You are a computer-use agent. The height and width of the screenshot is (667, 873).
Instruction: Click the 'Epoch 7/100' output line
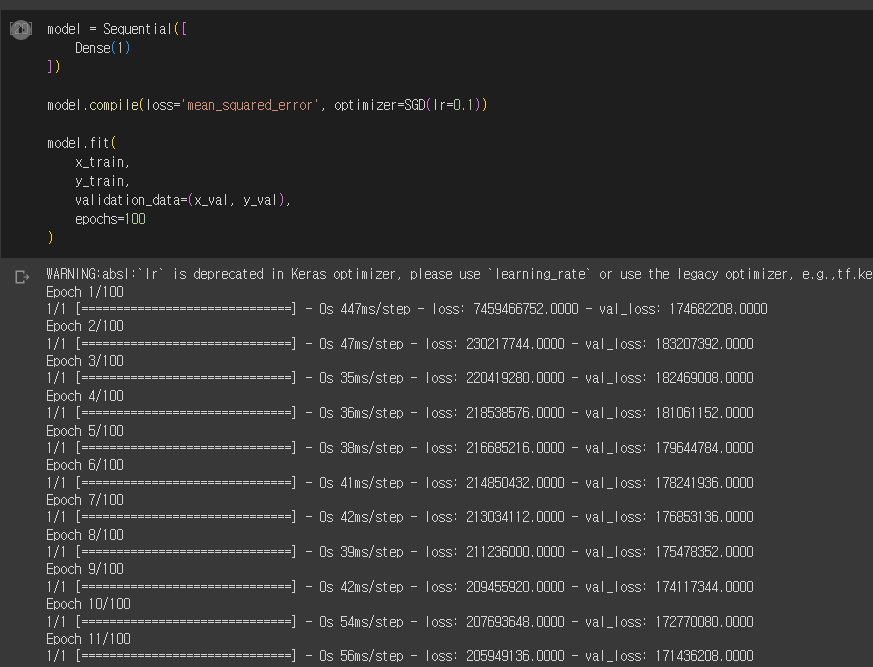[85, 500]
